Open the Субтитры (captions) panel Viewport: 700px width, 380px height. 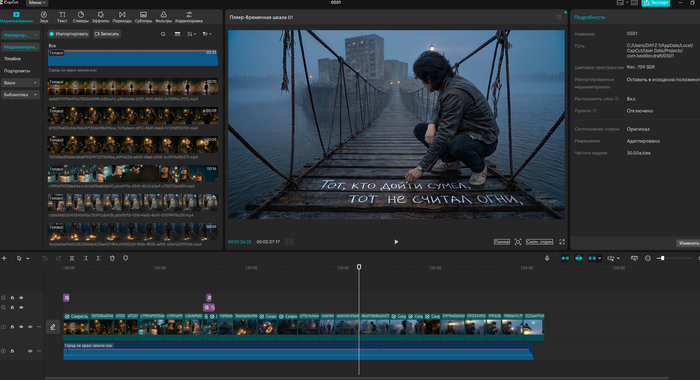point(143,17)
